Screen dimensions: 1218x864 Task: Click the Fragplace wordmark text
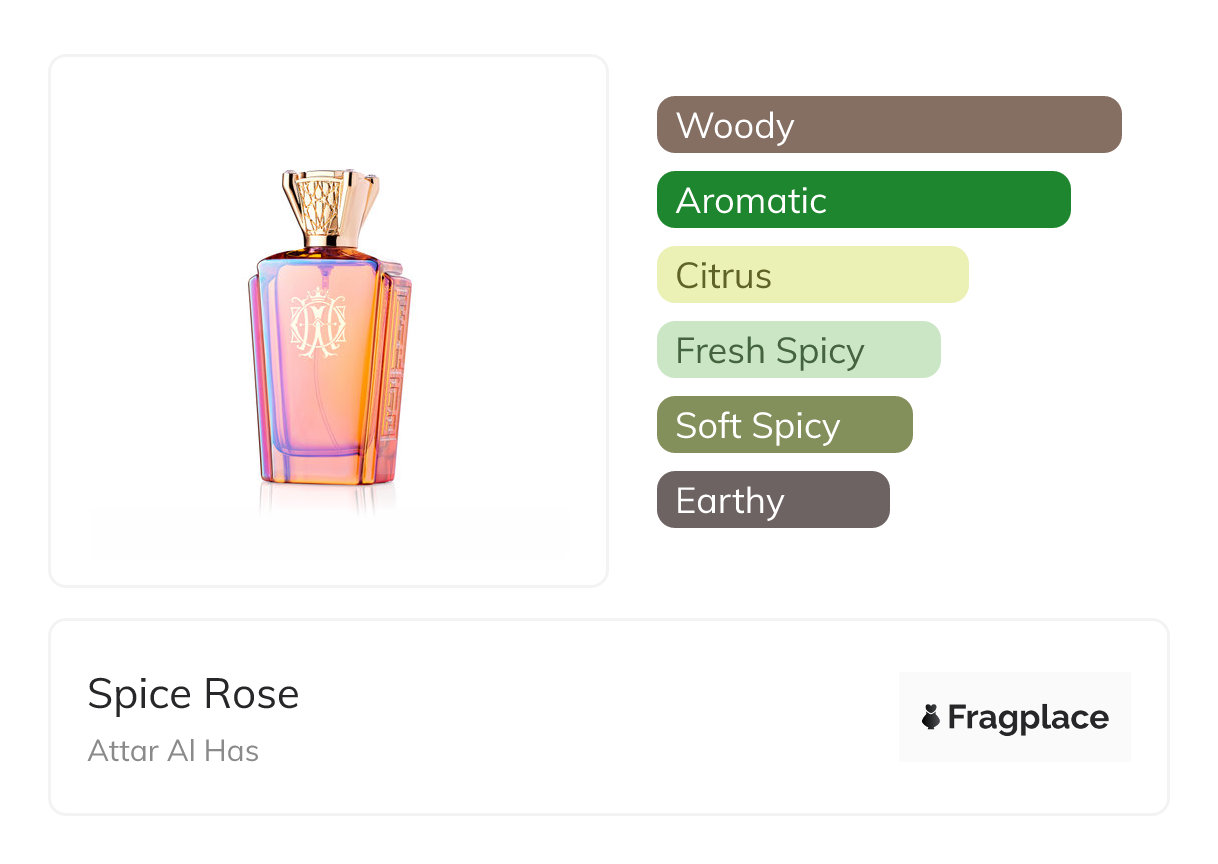(1028, 717)
